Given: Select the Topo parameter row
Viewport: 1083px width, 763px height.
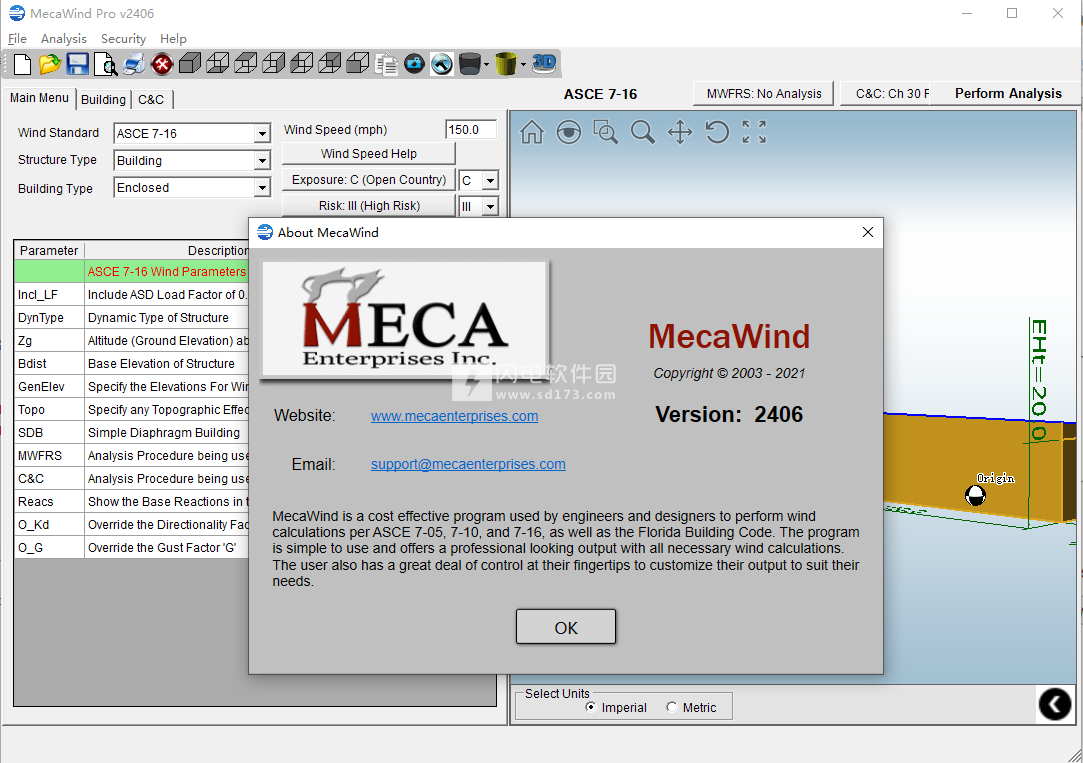Looking at the screenshot, I should tap(131, 409).
